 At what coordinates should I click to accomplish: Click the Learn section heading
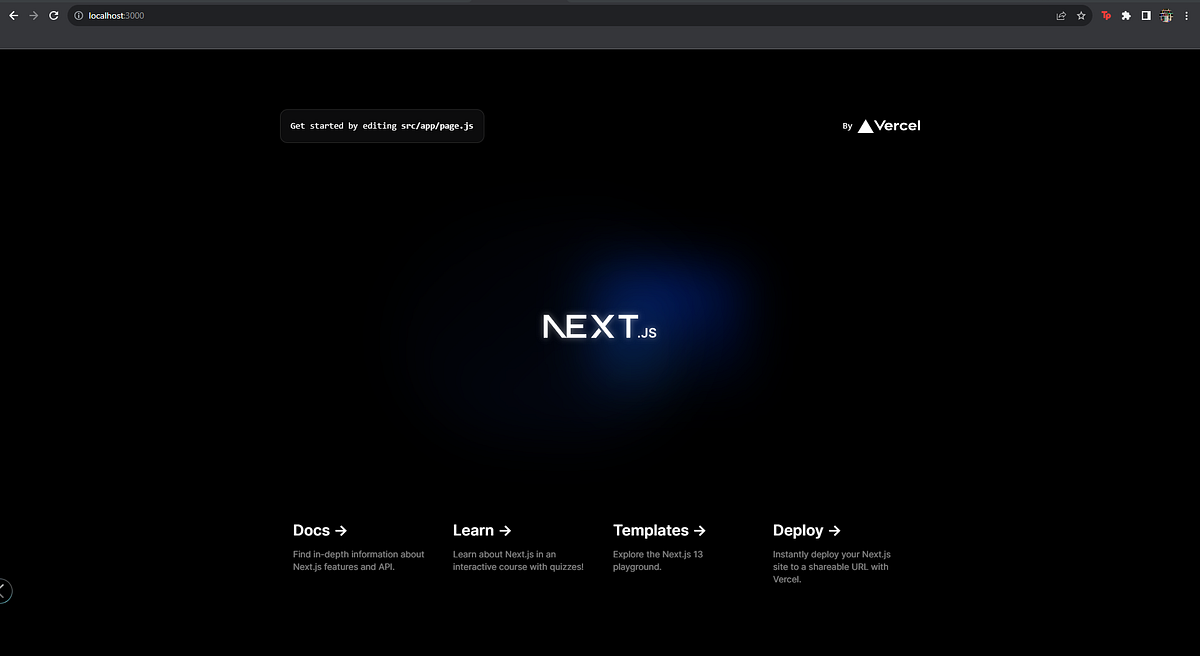(x=481, y=530)
